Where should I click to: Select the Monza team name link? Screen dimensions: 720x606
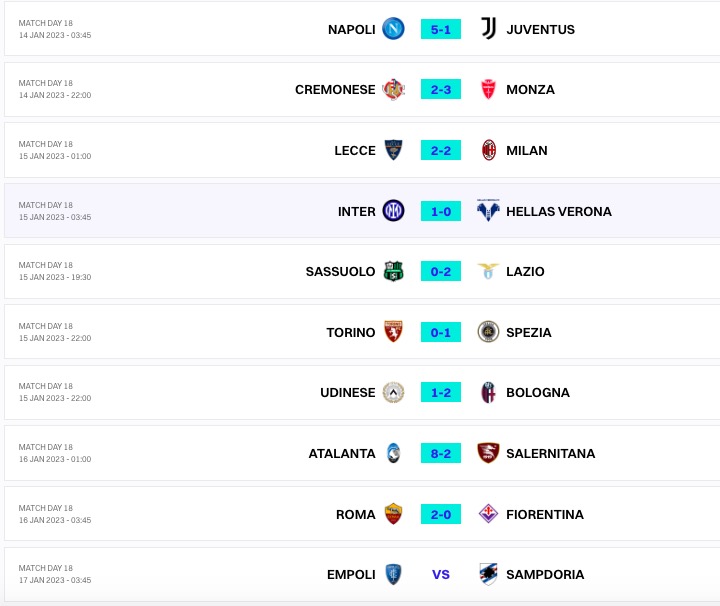[x=530, y=89]
